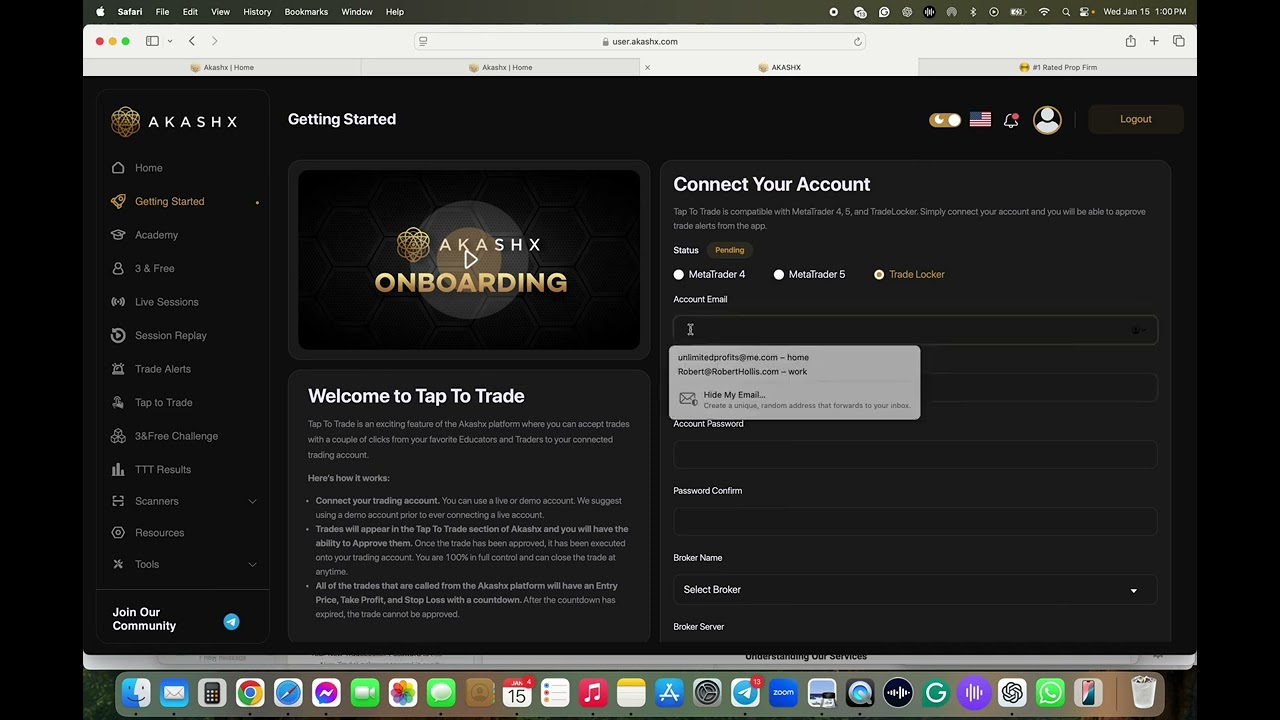Open the Safari History menu
The width and height of the screenshot is (1280, 720).
tap(257, 12)
